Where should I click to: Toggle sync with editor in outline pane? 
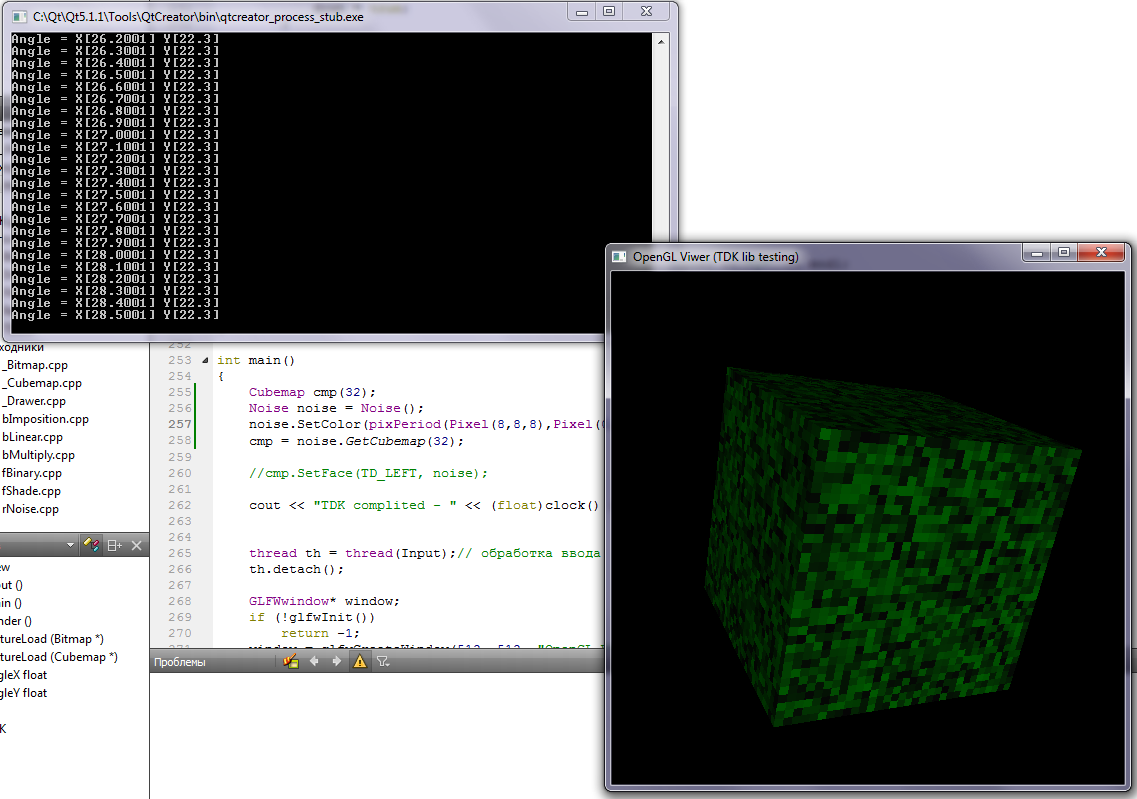[91, 545]
